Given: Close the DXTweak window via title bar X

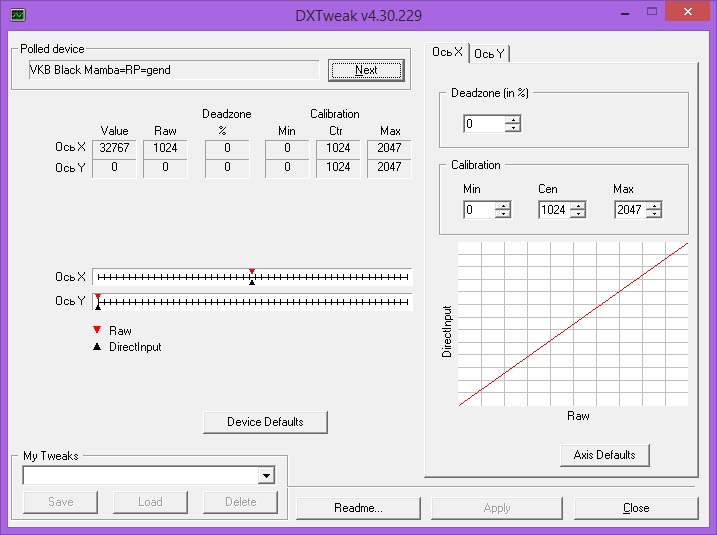Looking at the screenshot, I should coord(687,12).
